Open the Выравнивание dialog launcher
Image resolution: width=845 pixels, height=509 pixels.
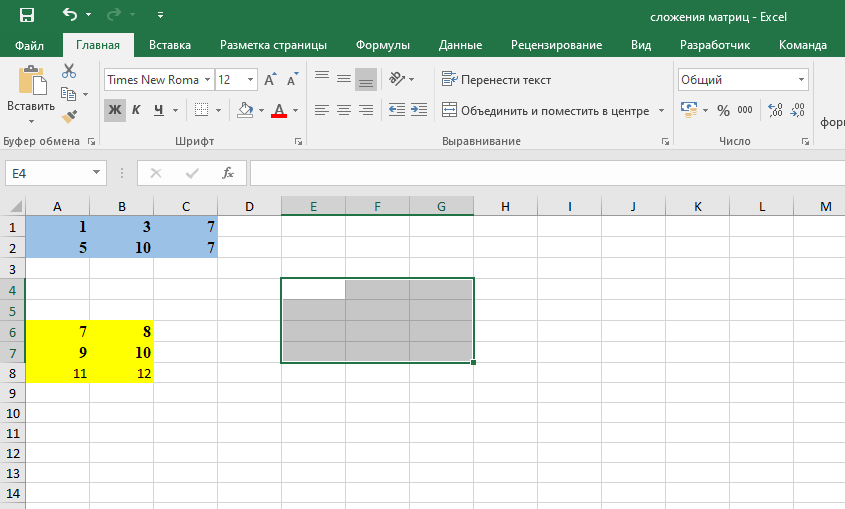tap(666, 142)
